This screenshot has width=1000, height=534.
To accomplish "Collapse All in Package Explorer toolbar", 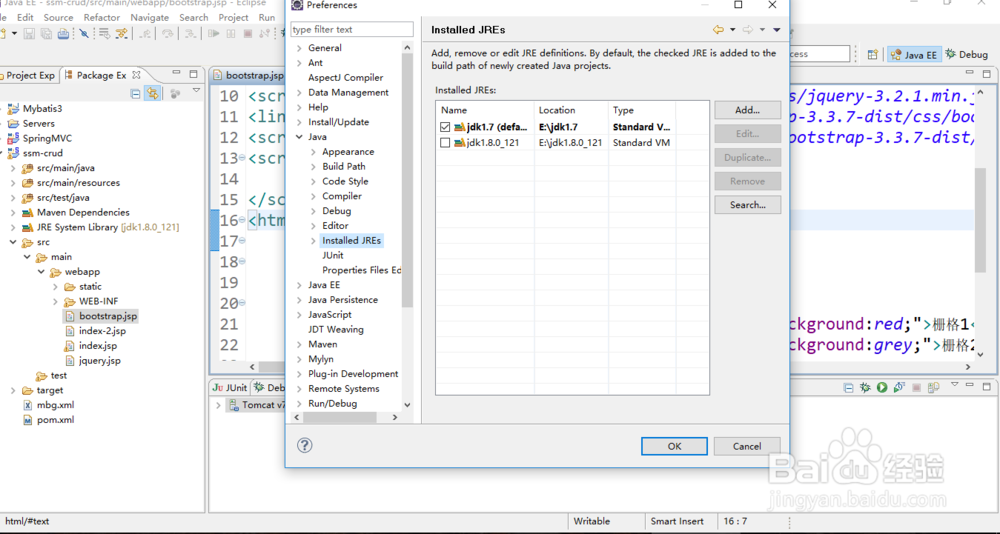I will [135, 94].
